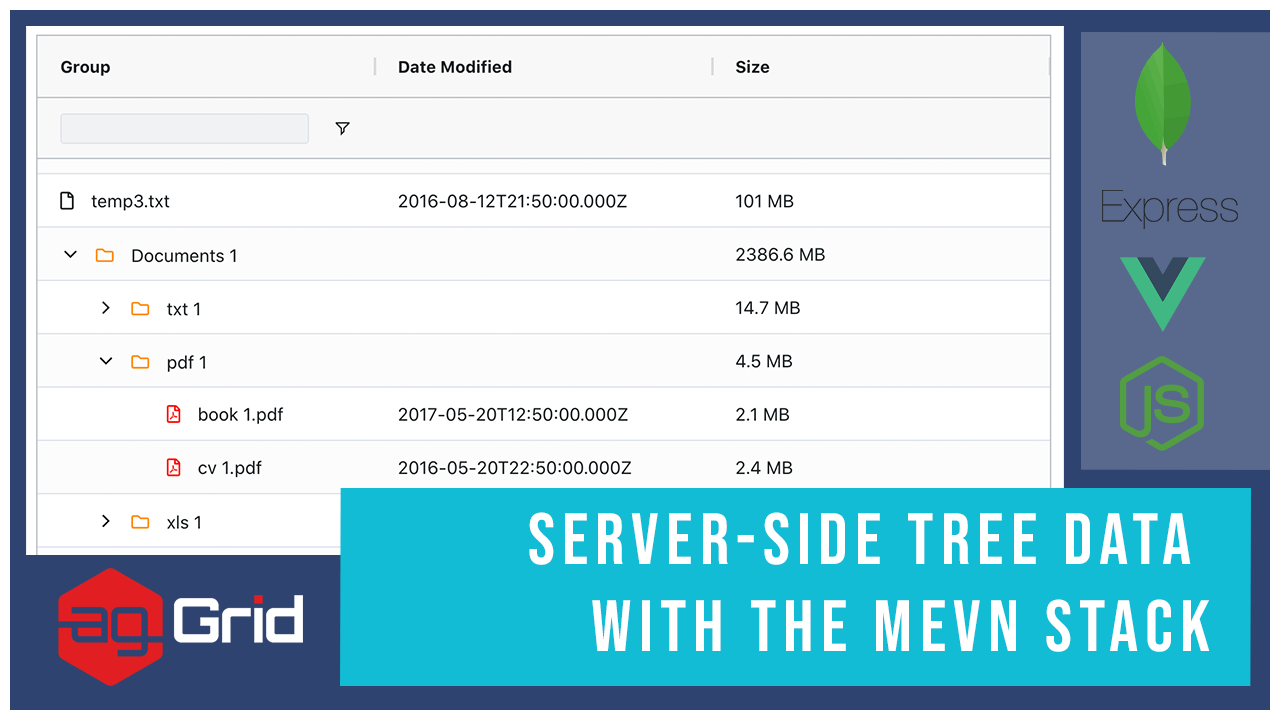1280x720 pixels.
Task: Expand the txt 1 folder
Action: 106,308
